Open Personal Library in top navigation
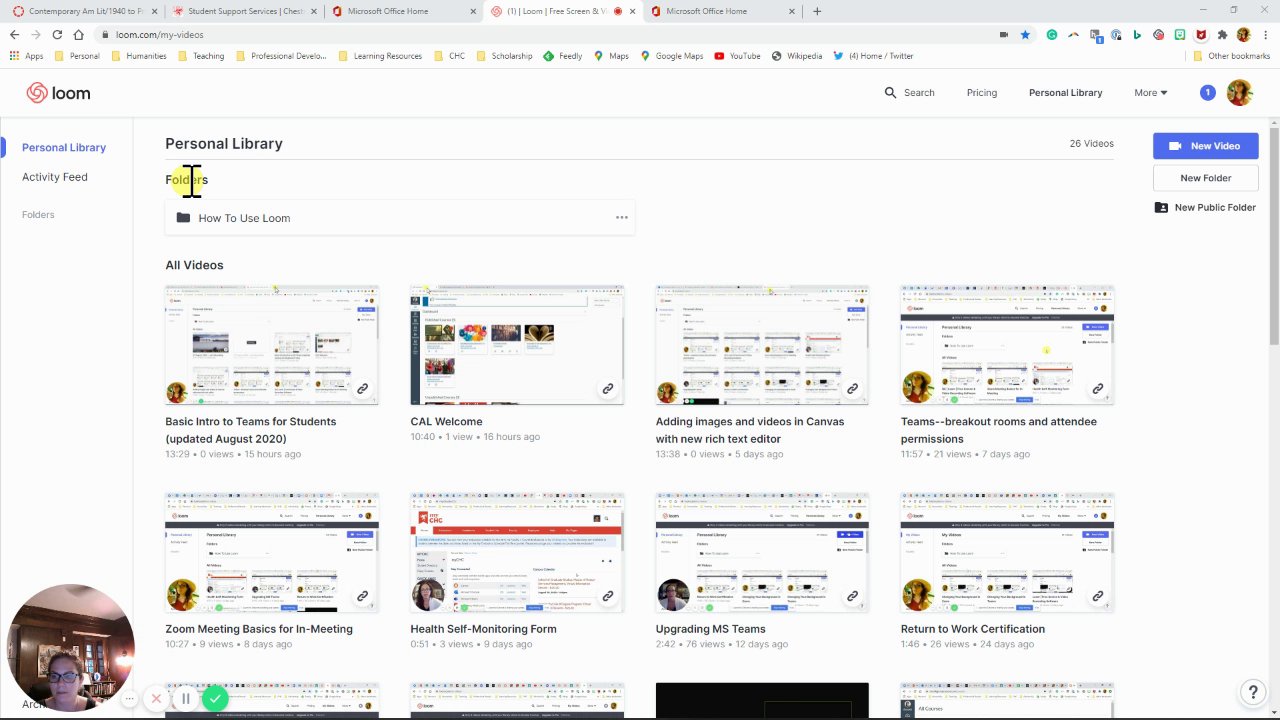 [x=1065, y=93]
